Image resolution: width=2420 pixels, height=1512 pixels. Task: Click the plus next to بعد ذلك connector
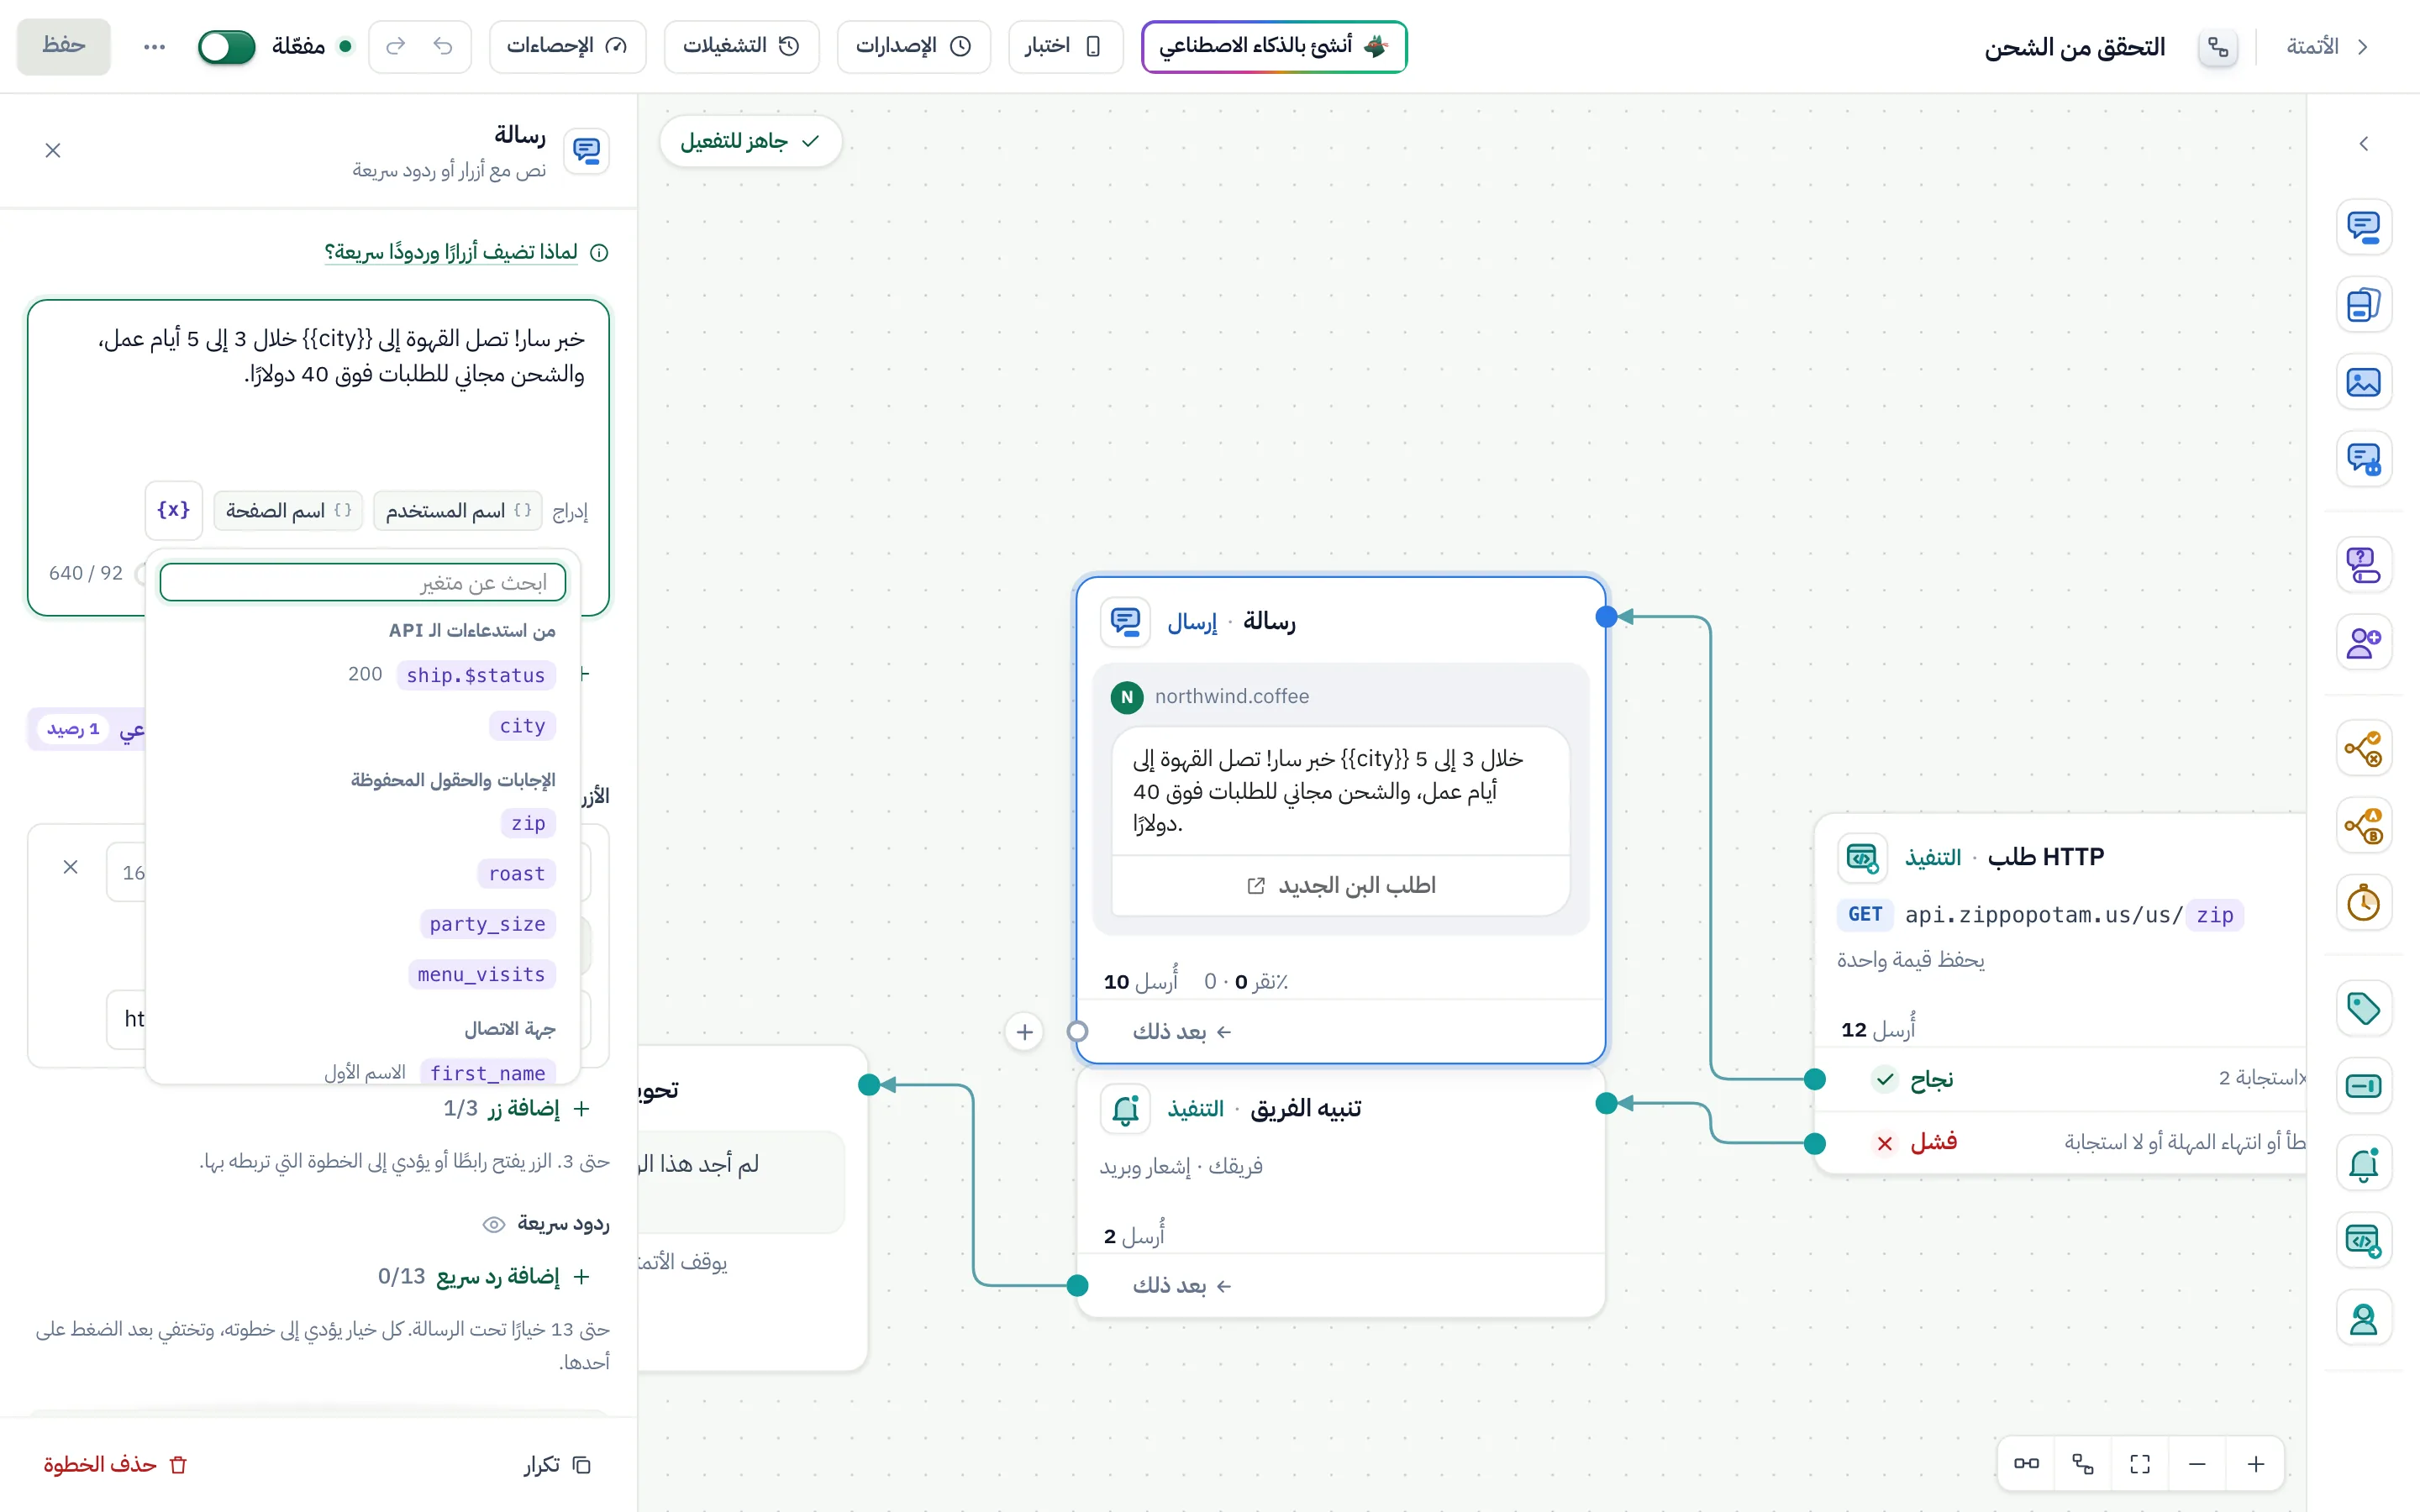tap(1025, 1031)
